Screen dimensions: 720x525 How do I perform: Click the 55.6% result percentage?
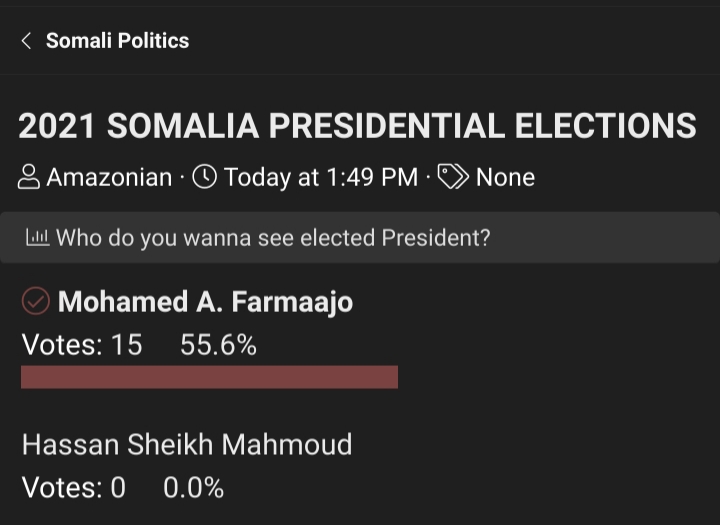pos(218,344)
